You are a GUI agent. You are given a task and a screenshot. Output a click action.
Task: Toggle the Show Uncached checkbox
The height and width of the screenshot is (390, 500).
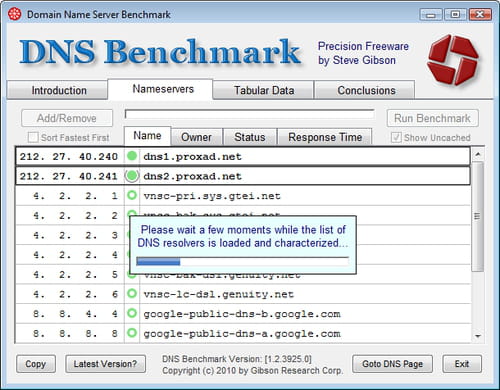click(x=396, y=137)
